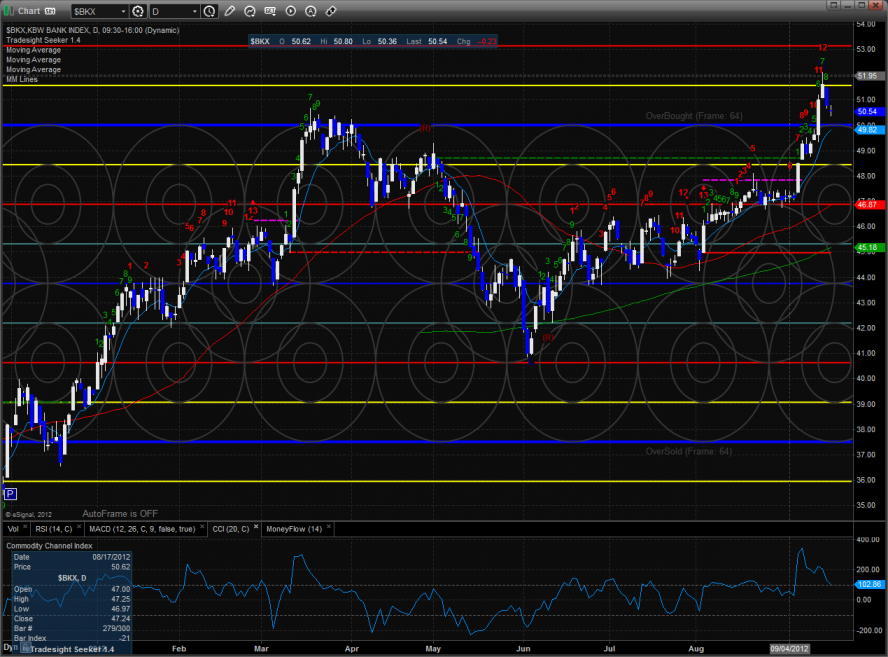Switch to the RSI (14, C) tab
Image resolution: width=888 pixels, height=657 pixels.
click(x=55, y=528)
